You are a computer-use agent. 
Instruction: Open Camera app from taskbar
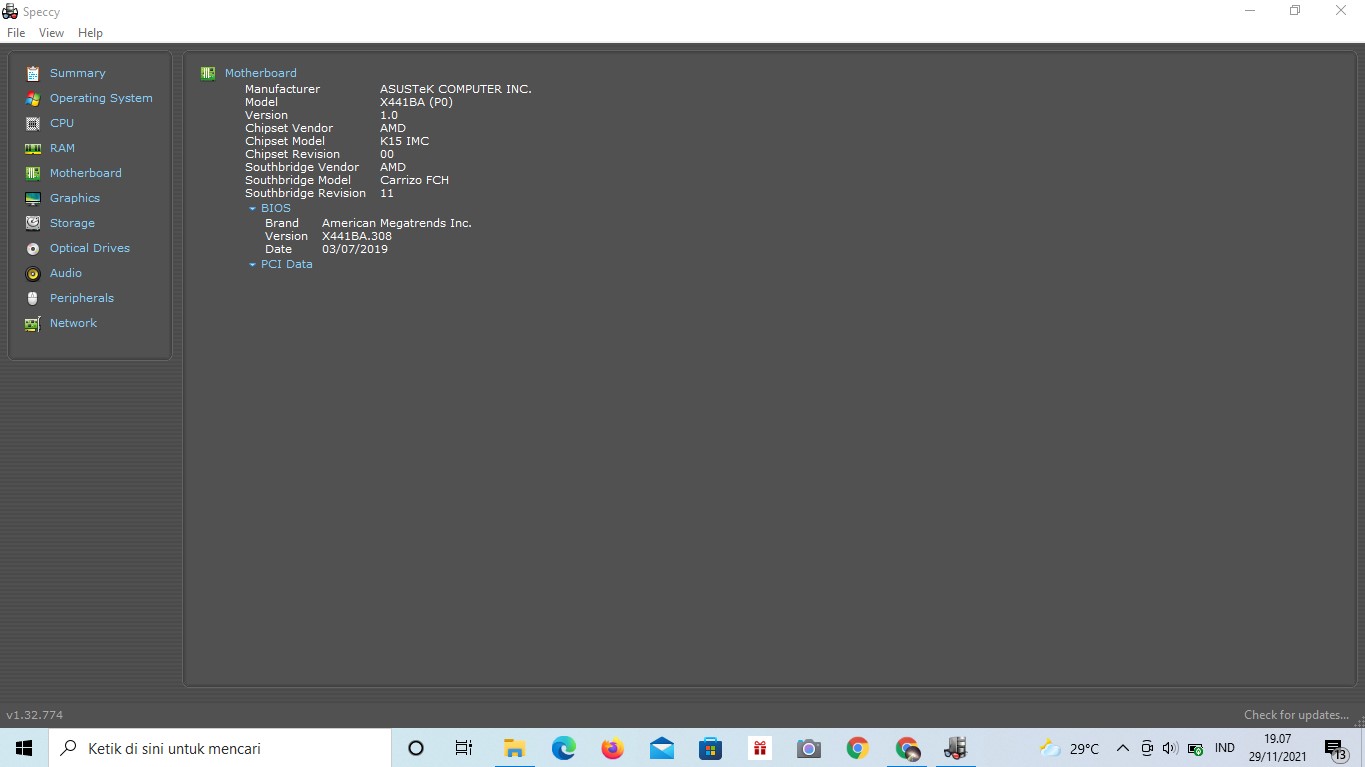click(x=808, y=748)
